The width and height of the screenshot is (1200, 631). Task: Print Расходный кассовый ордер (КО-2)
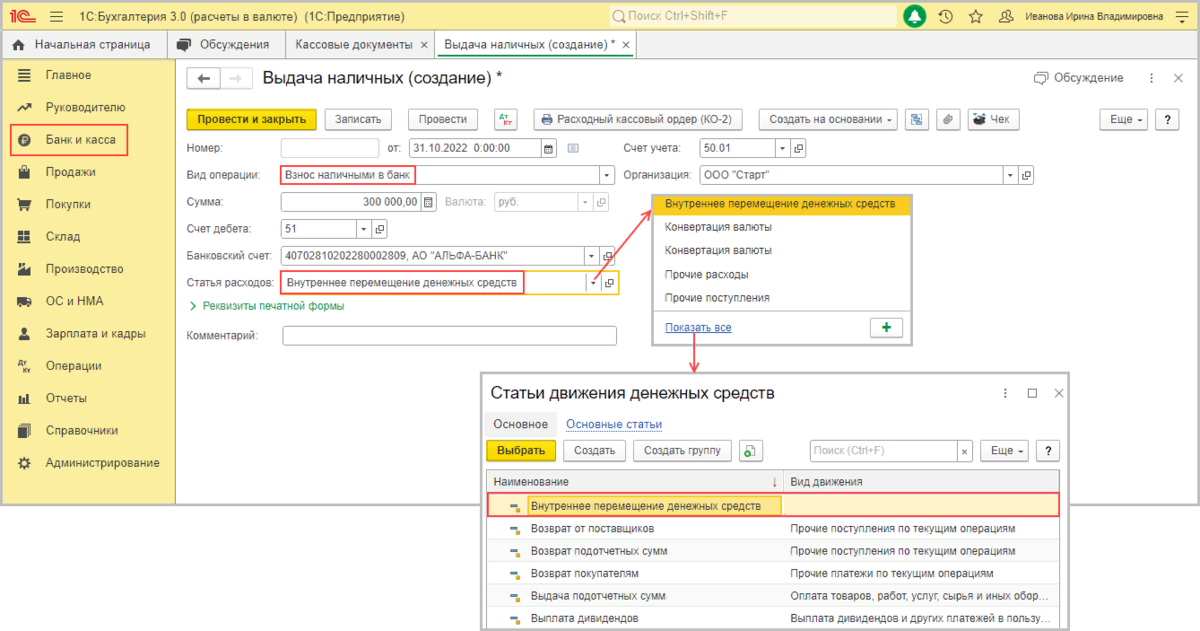point(640,119)
